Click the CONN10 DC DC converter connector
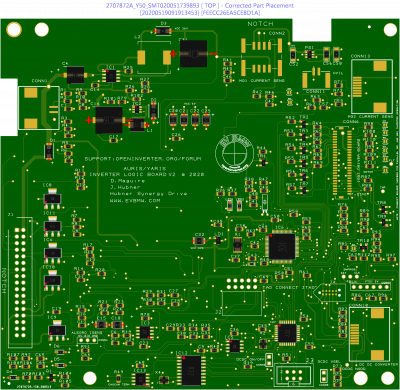Image resolution: width=400 pixels, height=390 pixels. click(369, 334)
